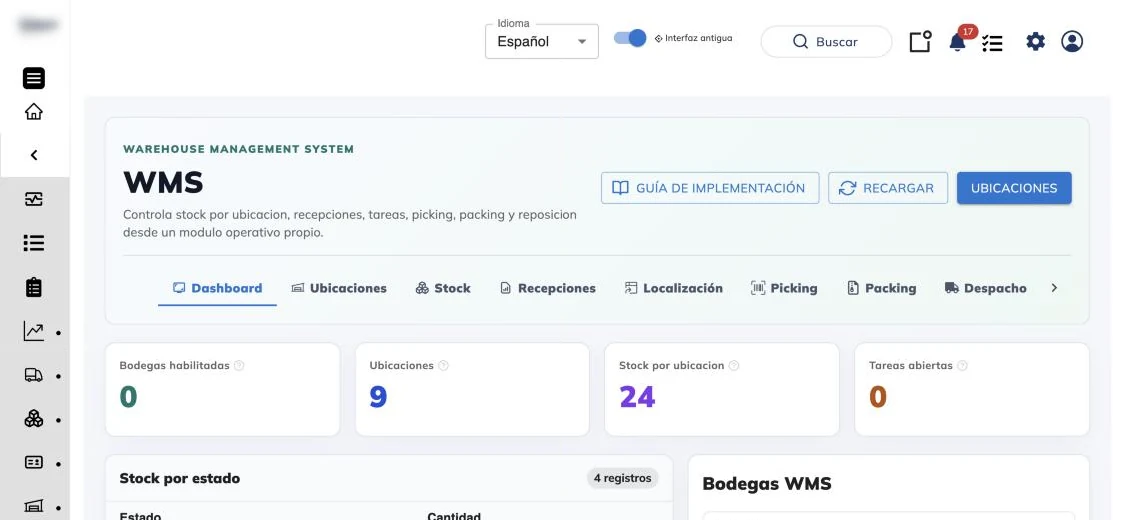Open the delivery truck sidebar icon
The image size is (1124, 520).
(x=34, y=375)
